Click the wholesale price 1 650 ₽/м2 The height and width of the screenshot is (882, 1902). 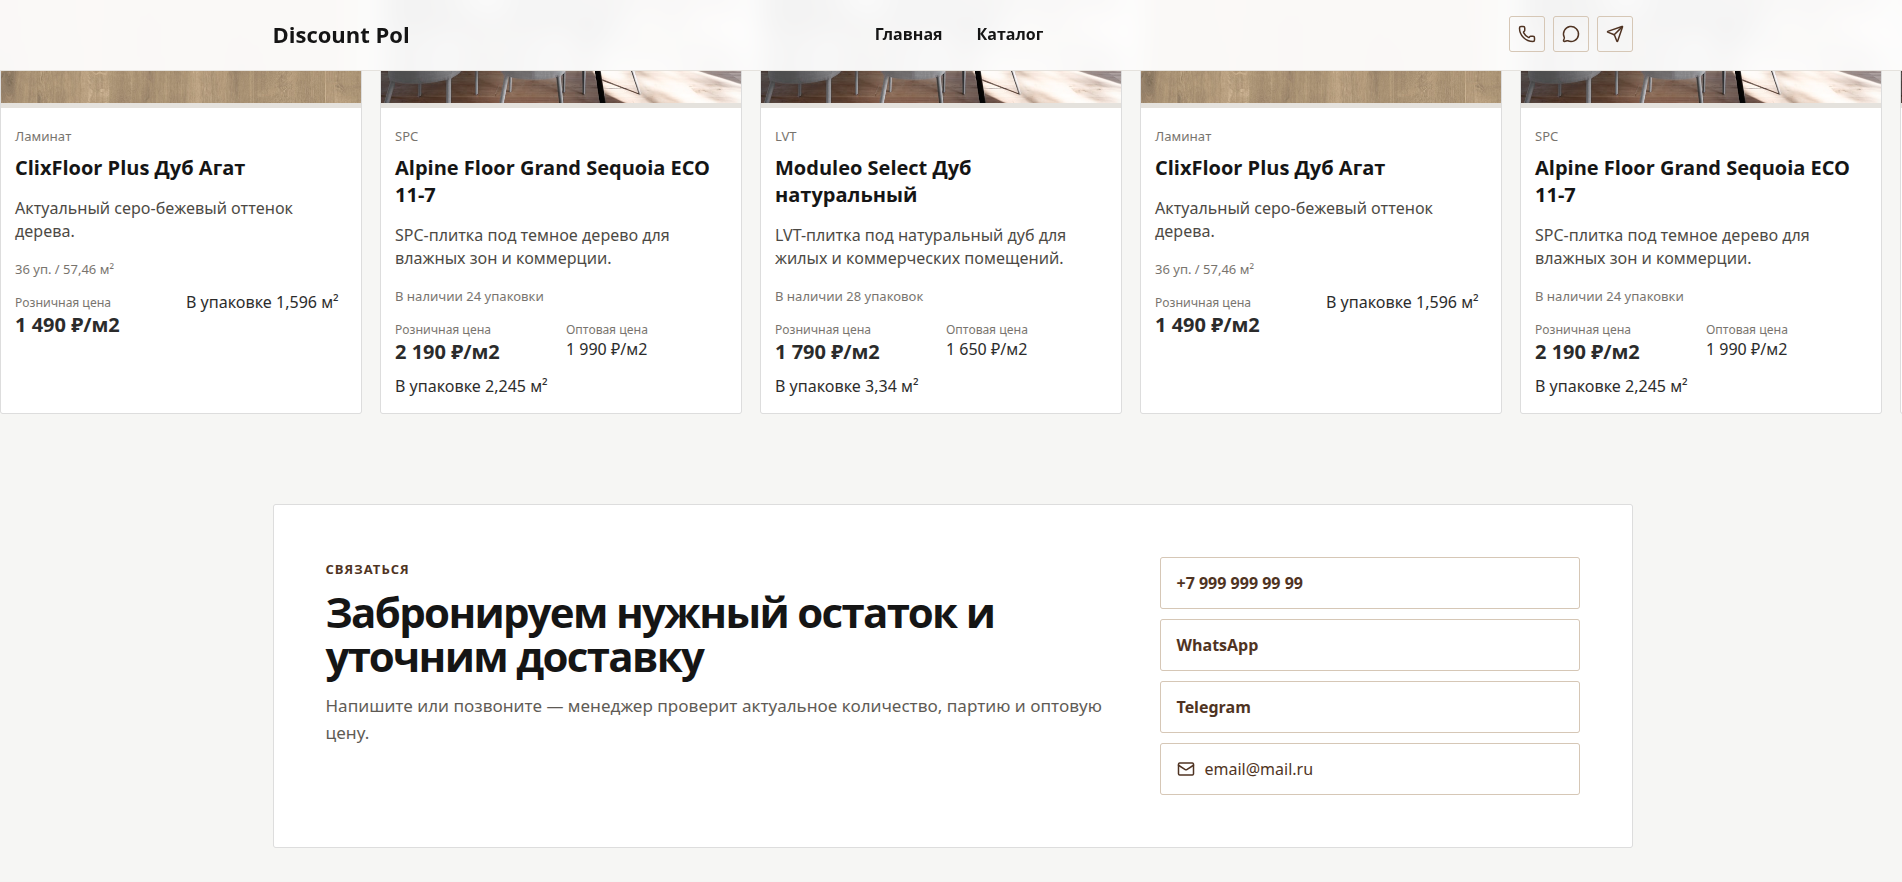[x=986, y=349]
